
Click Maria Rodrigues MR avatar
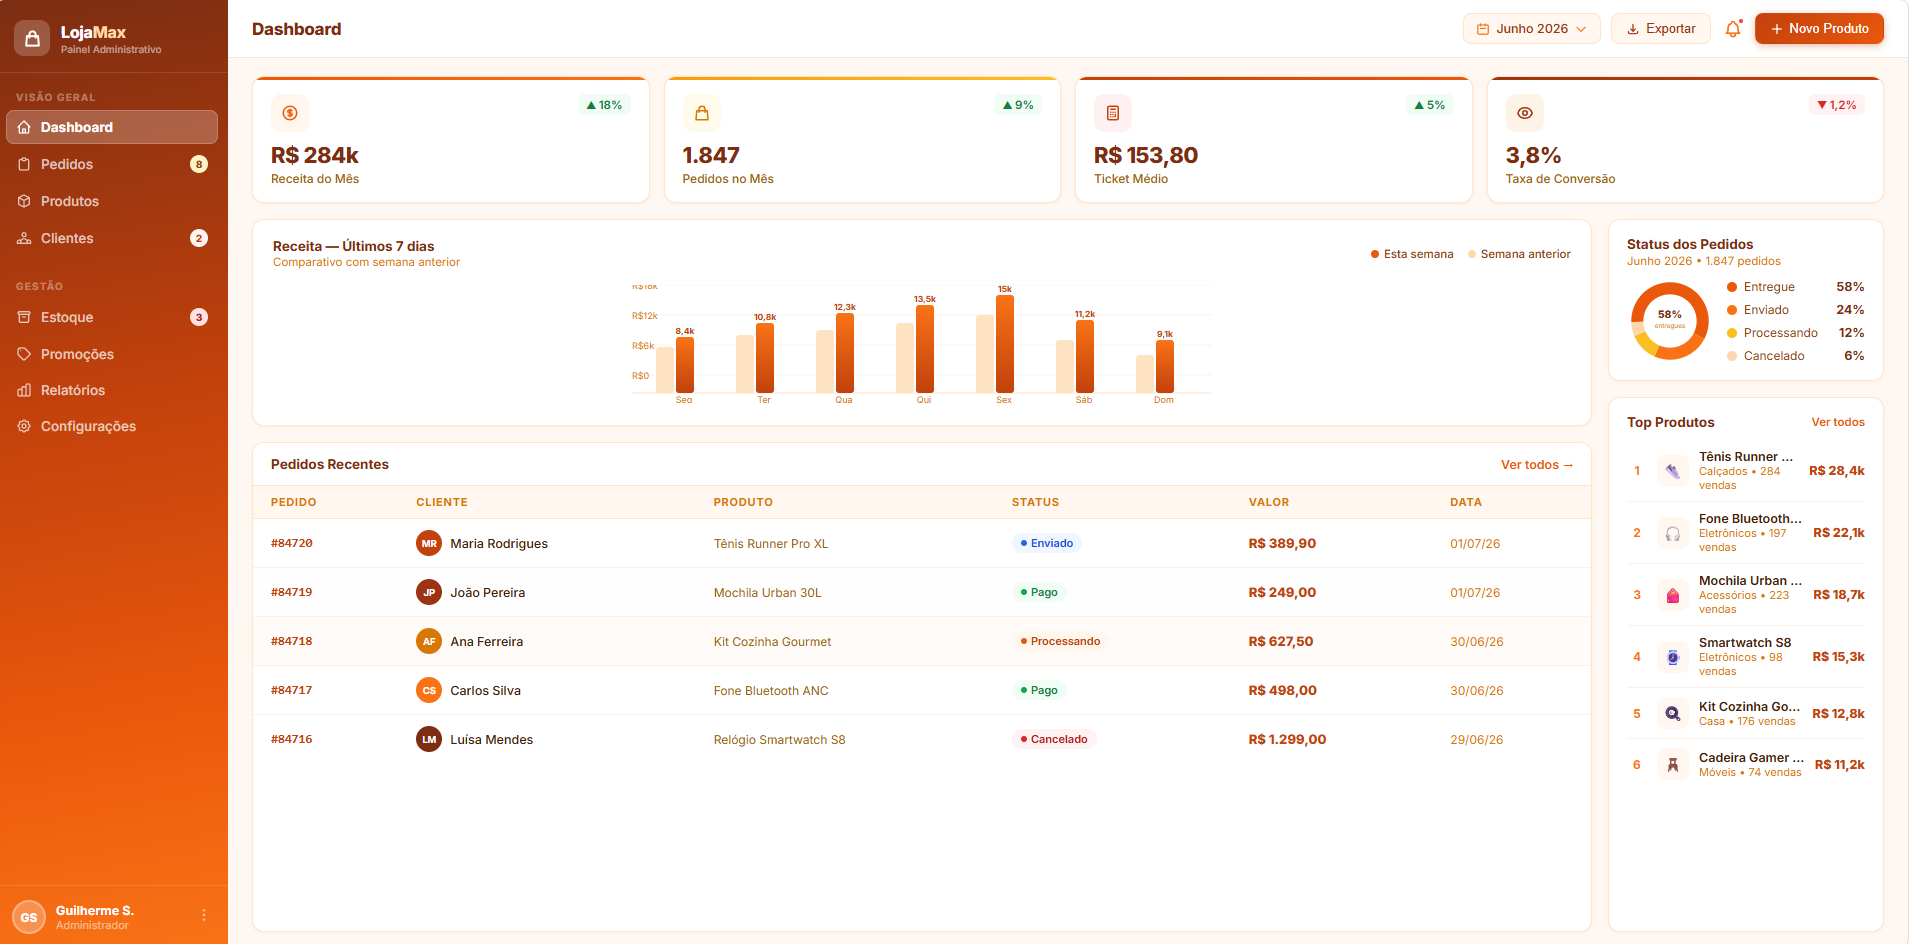pos(429,544)
